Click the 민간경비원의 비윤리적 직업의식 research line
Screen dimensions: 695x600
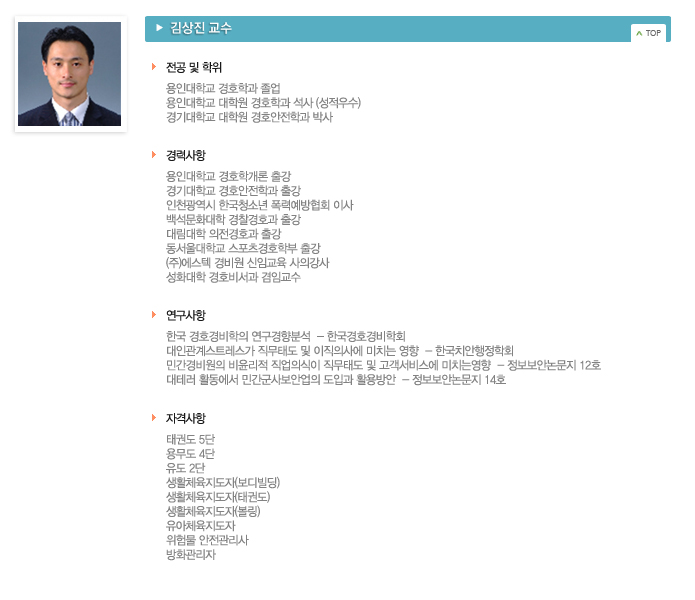tap(383, 365)
